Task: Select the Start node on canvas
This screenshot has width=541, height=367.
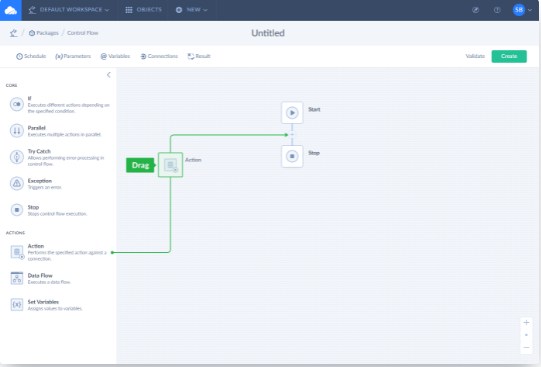Action: tap(292, 112)
